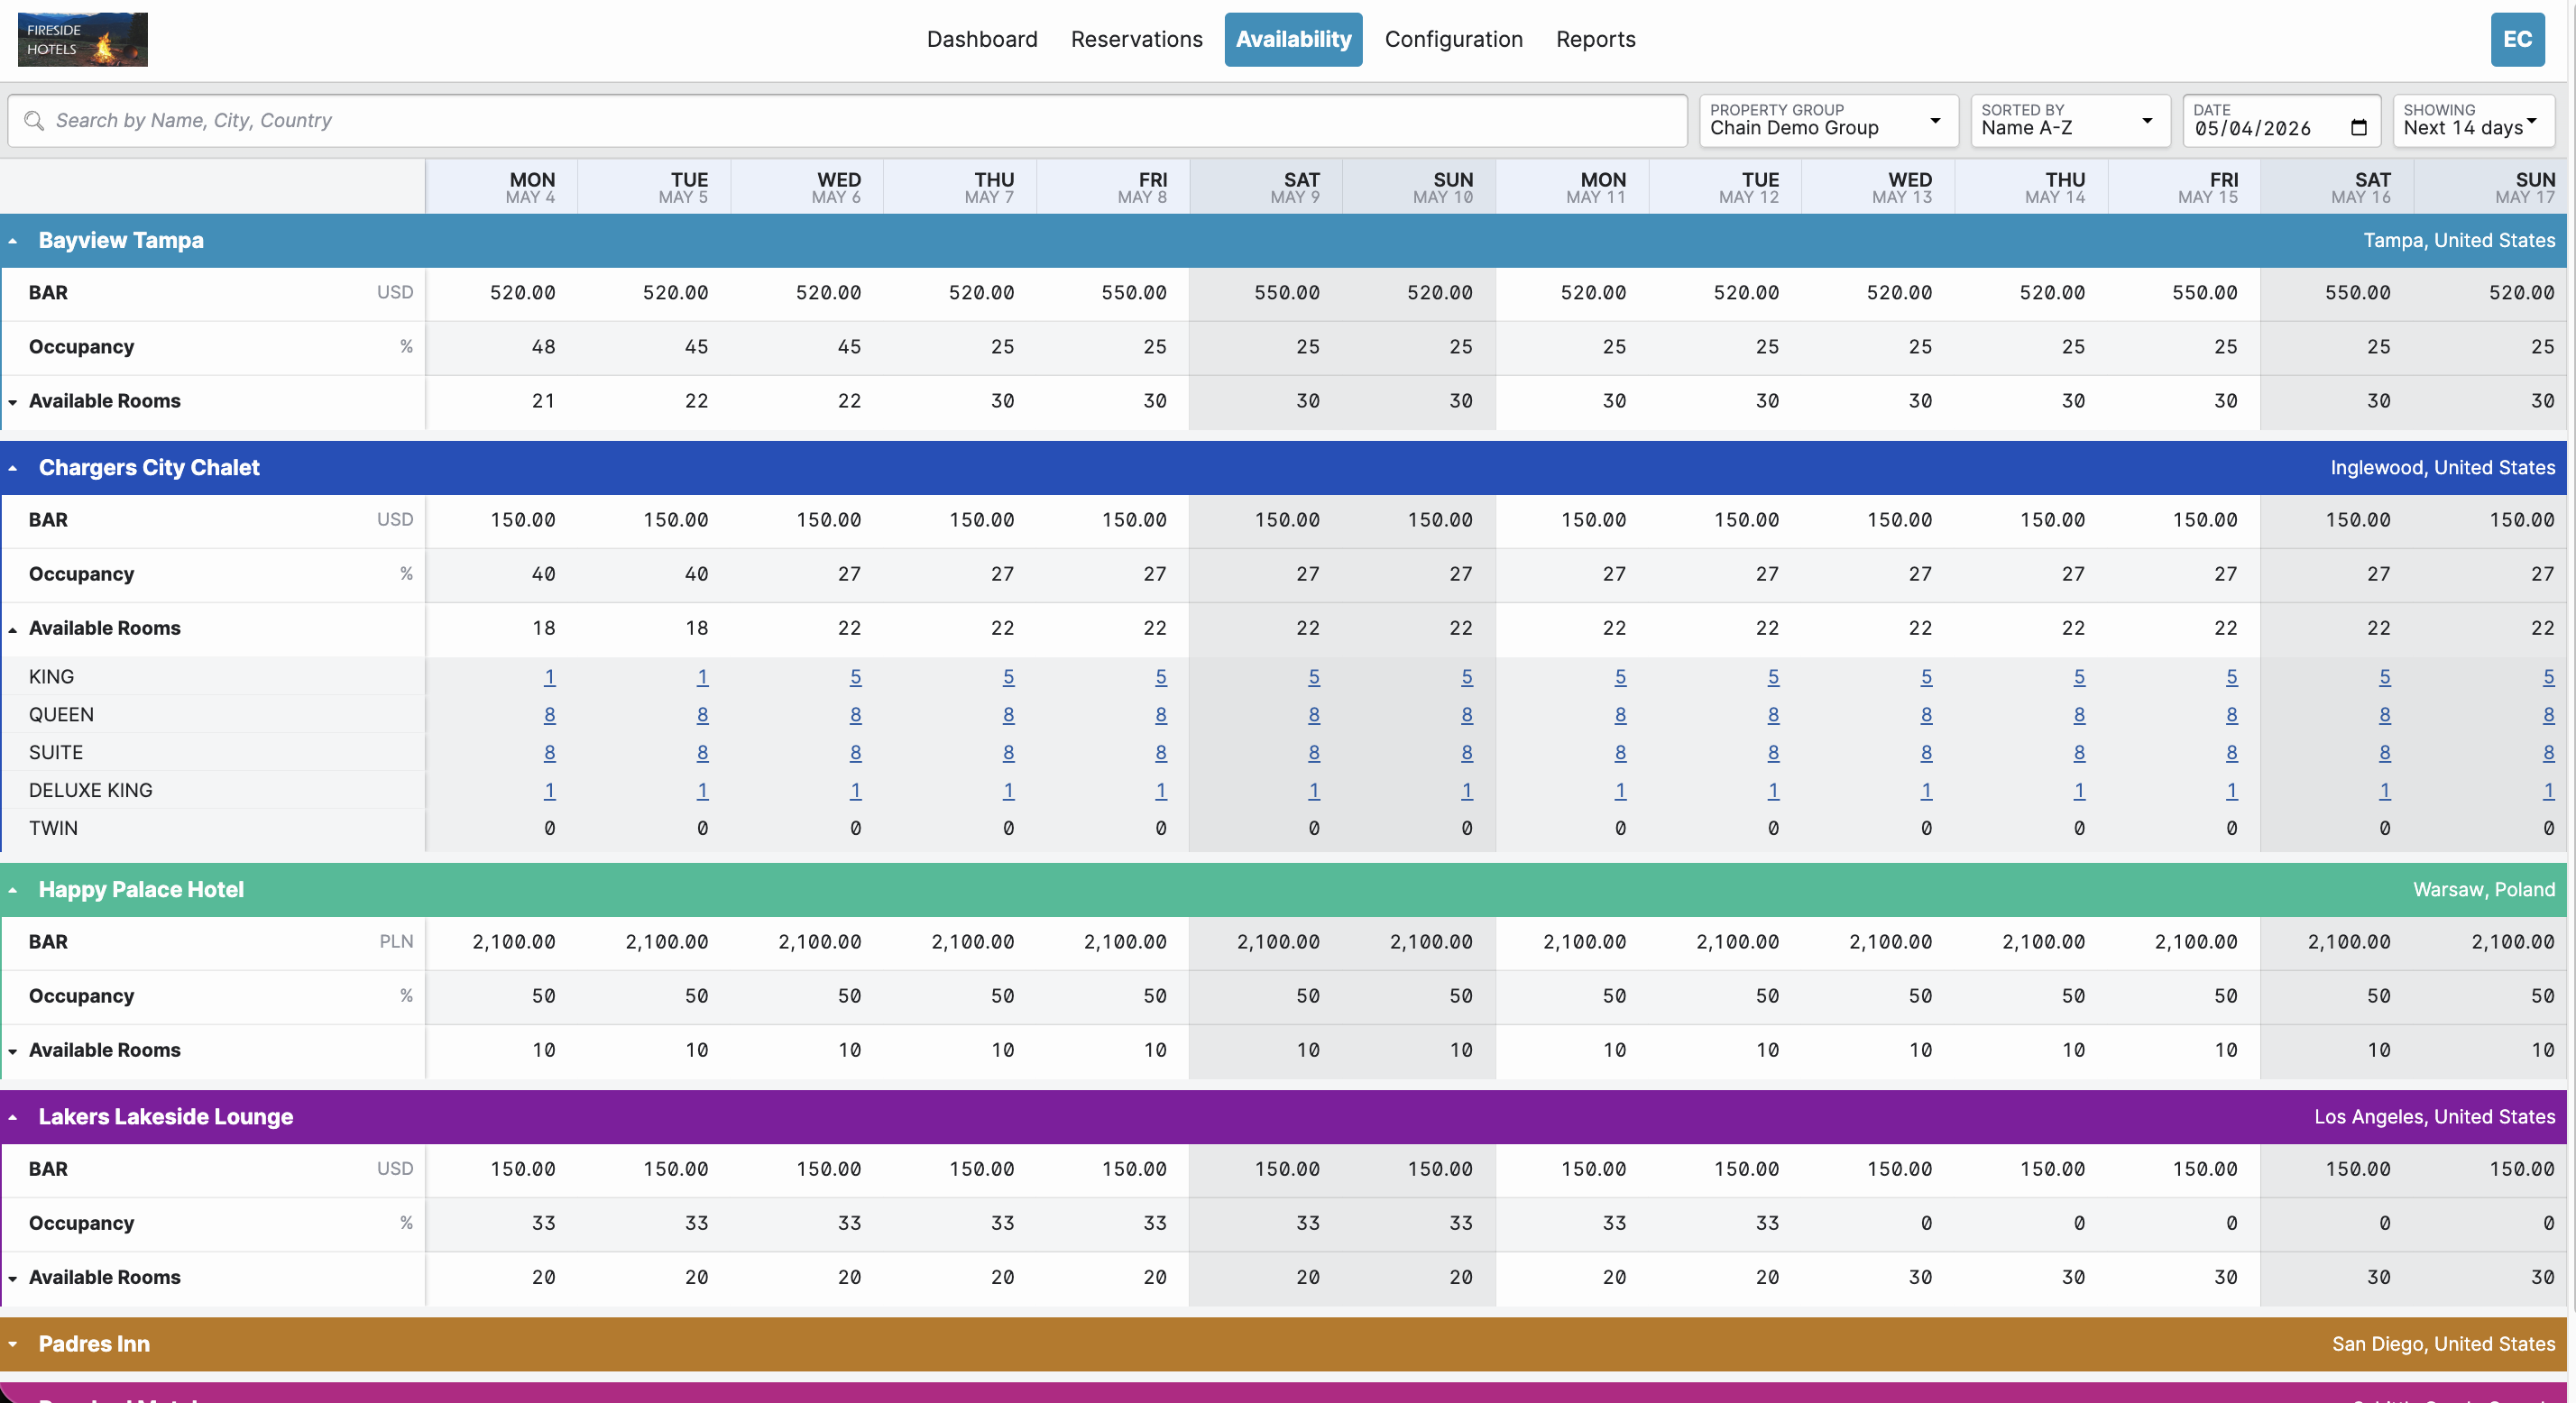This screenshot has height=1403, width=2576.
Task: Click the search magnifier icon
Action: [x=34, y=121]
